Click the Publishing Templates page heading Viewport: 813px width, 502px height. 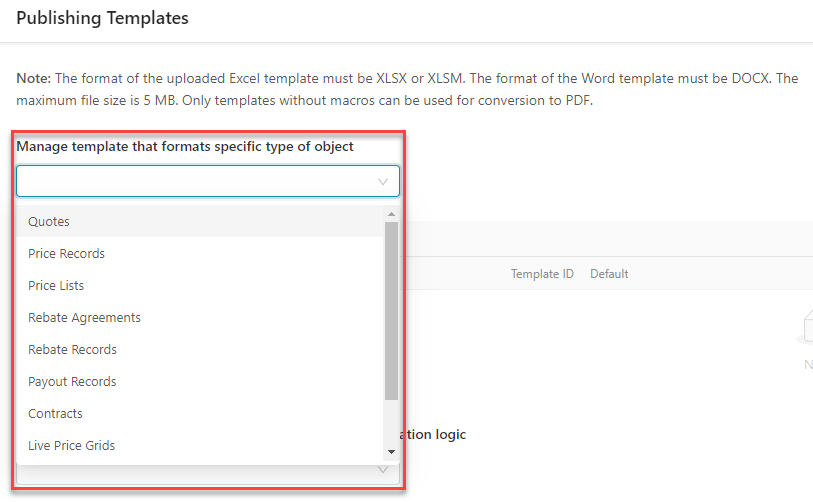click(x=102, y=18)
